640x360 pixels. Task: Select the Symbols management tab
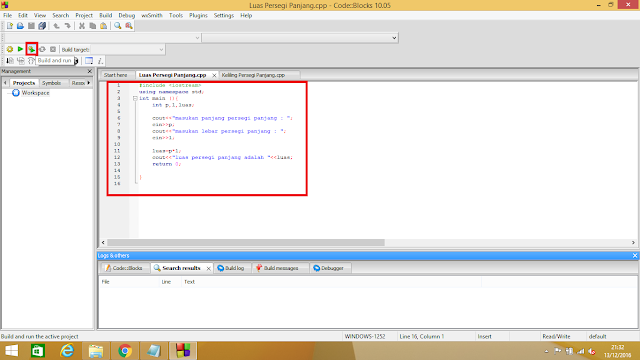(x=51, y=83)
